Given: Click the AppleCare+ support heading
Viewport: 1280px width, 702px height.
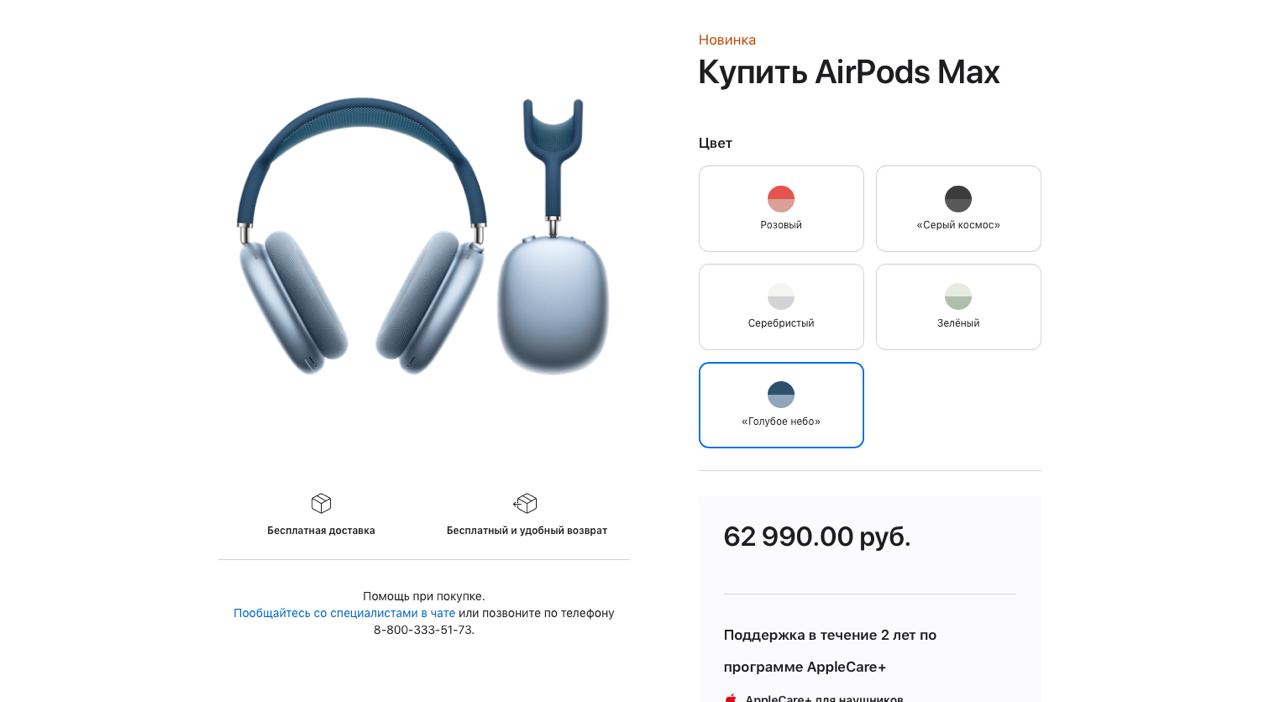Looking at the screenshot, I should [830, 651].
